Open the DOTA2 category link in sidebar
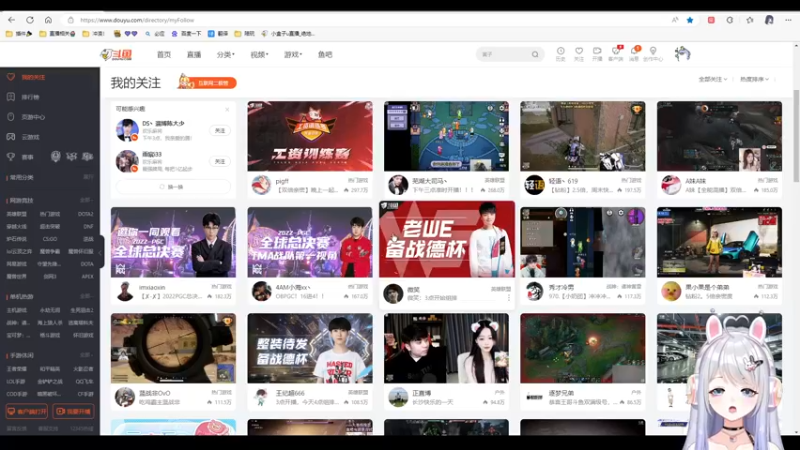The height and width of the screenshot is (450, 800). [86, 214]
